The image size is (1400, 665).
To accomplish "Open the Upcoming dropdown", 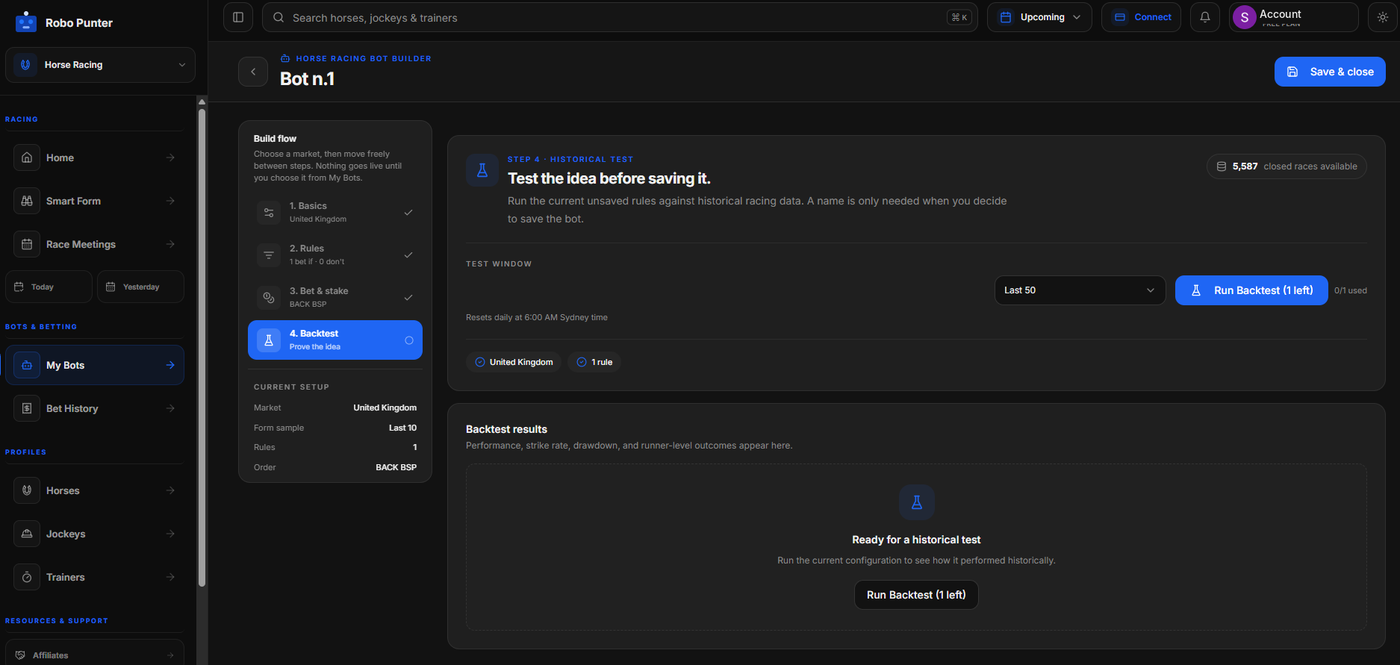I will (1040, 17).
